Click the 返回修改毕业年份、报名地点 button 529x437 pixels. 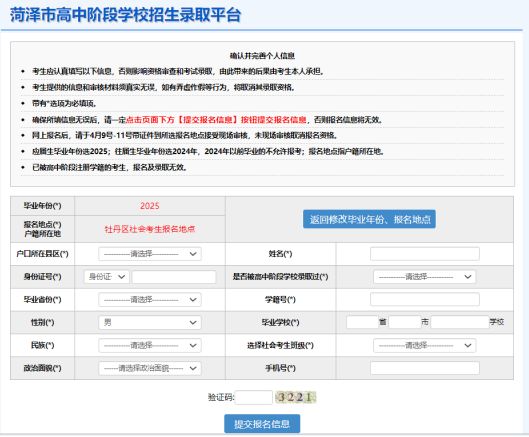[369, 219]
